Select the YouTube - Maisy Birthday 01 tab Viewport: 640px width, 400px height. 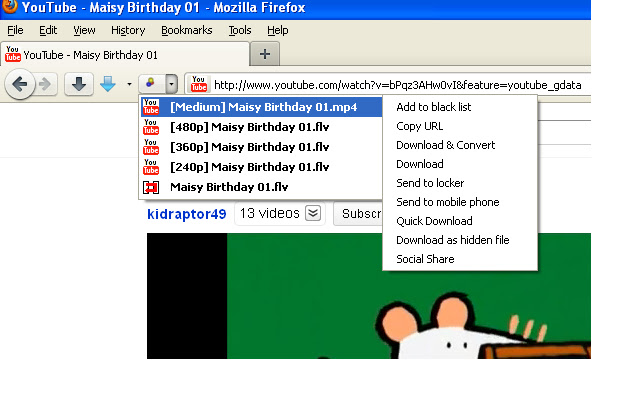[x=124, y=54]
